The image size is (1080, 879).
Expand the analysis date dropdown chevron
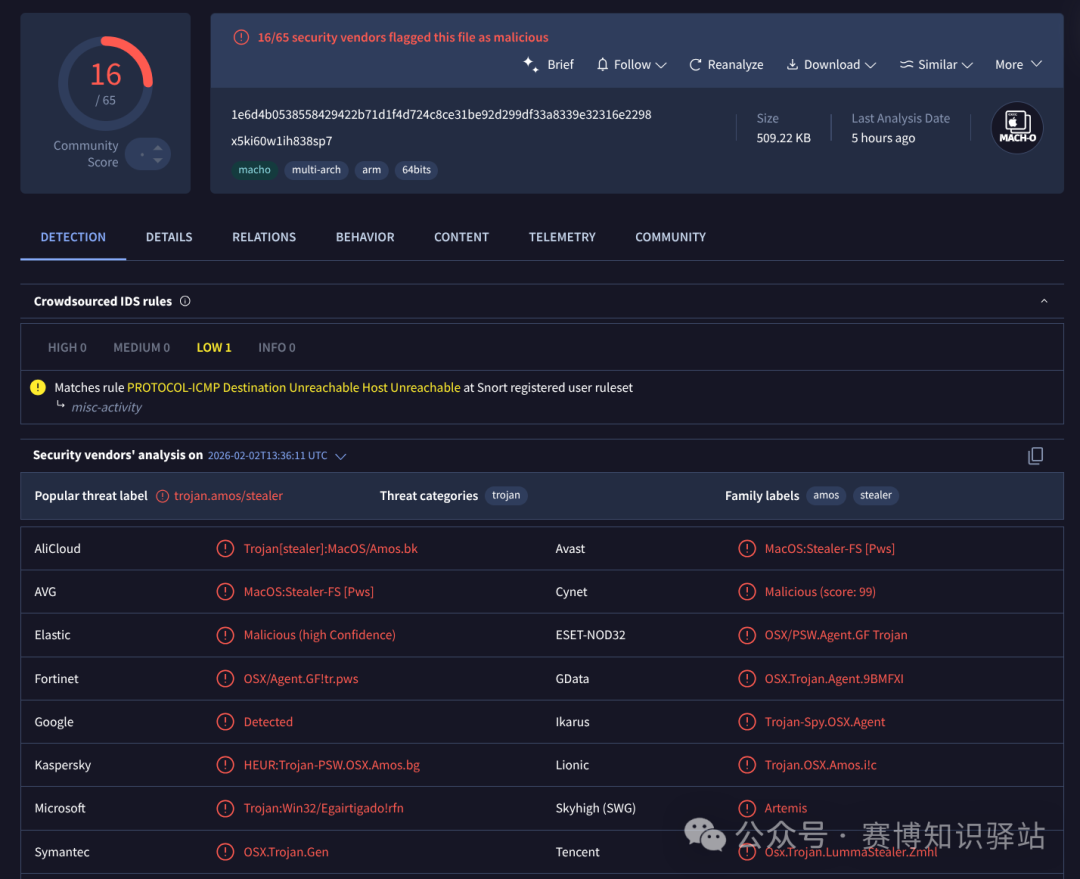pos(340,456)
